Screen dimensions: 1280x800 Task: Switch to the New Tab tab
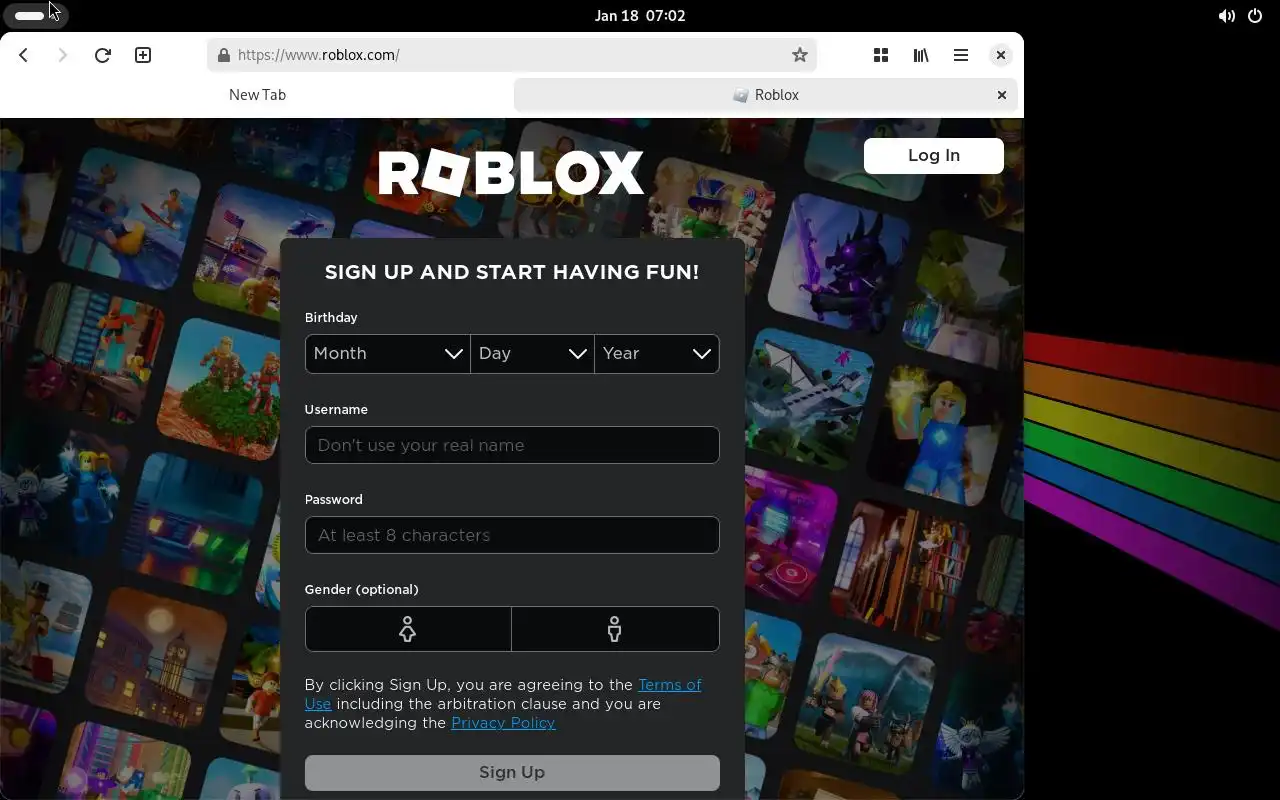pyautogui.click(x=257, y=95)
